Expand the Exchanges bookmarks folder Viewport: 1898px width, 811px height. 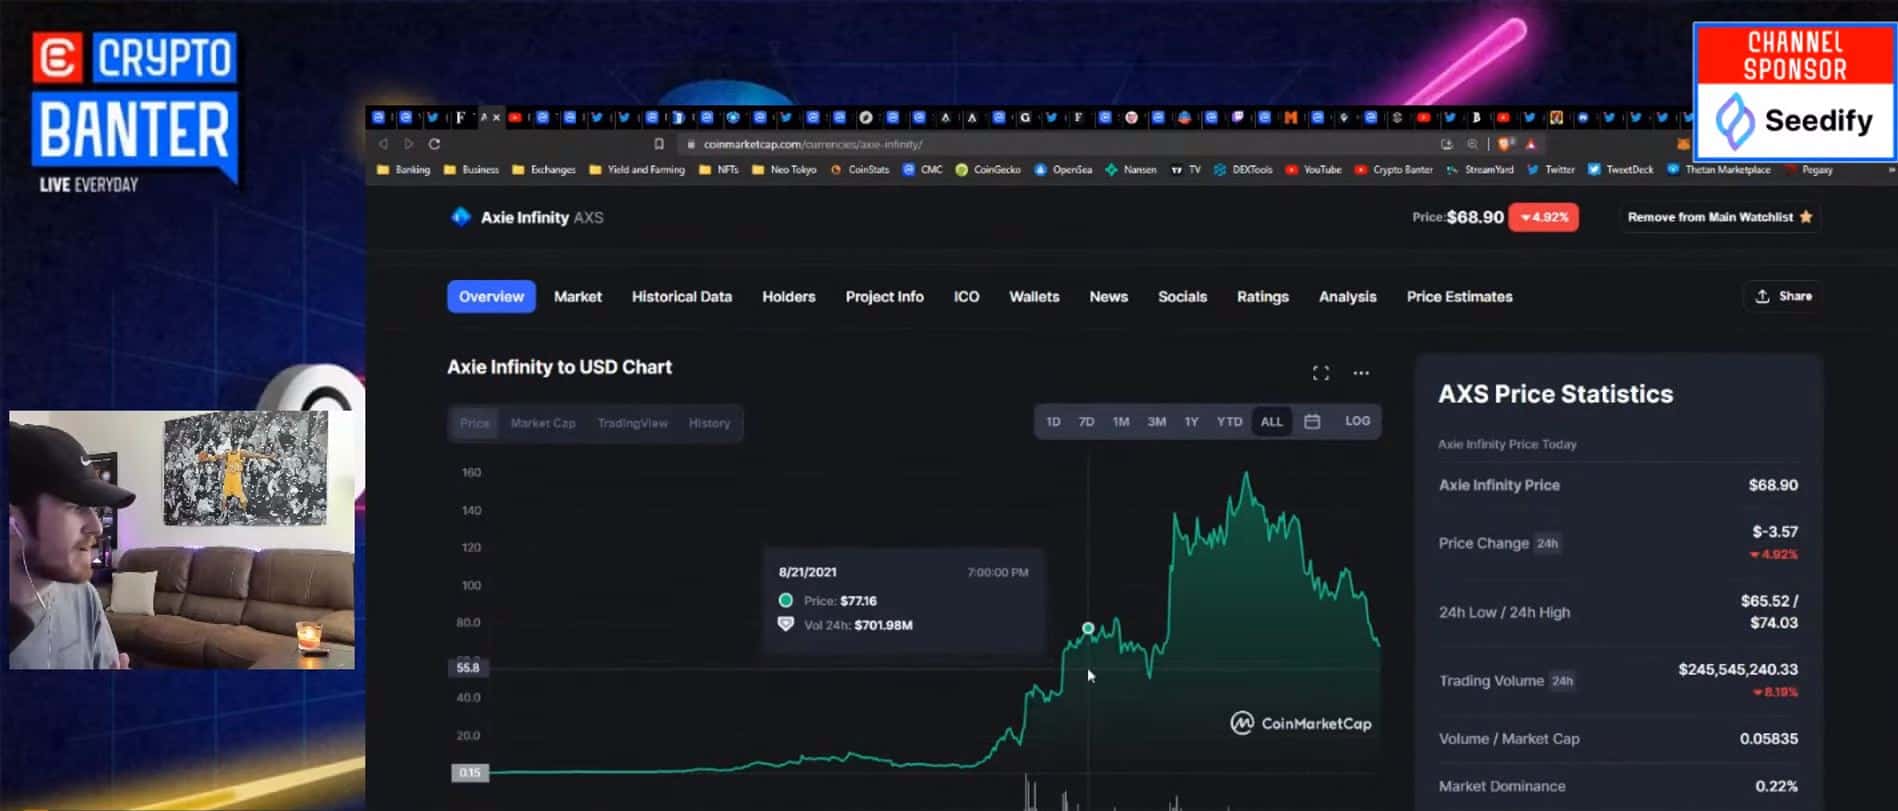[543, 170]
